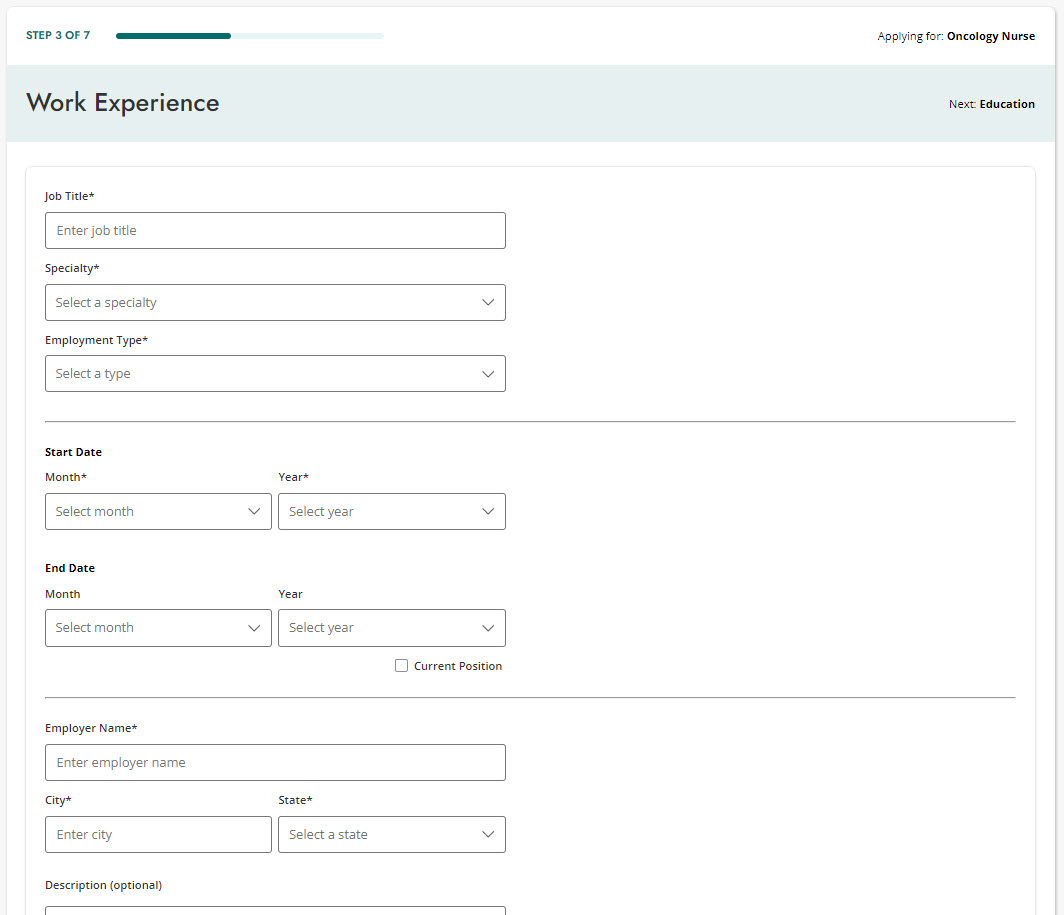This screenshot has height=915, width=1064.
Task: Open the Specialty dropdown chevron
Action: (x=488, y=302)
